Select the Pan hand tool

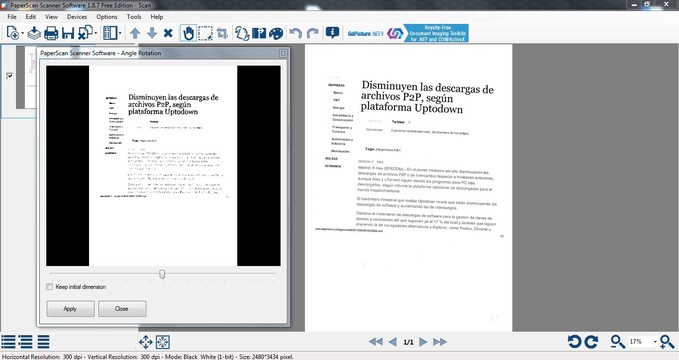click(x=188, y=33)
